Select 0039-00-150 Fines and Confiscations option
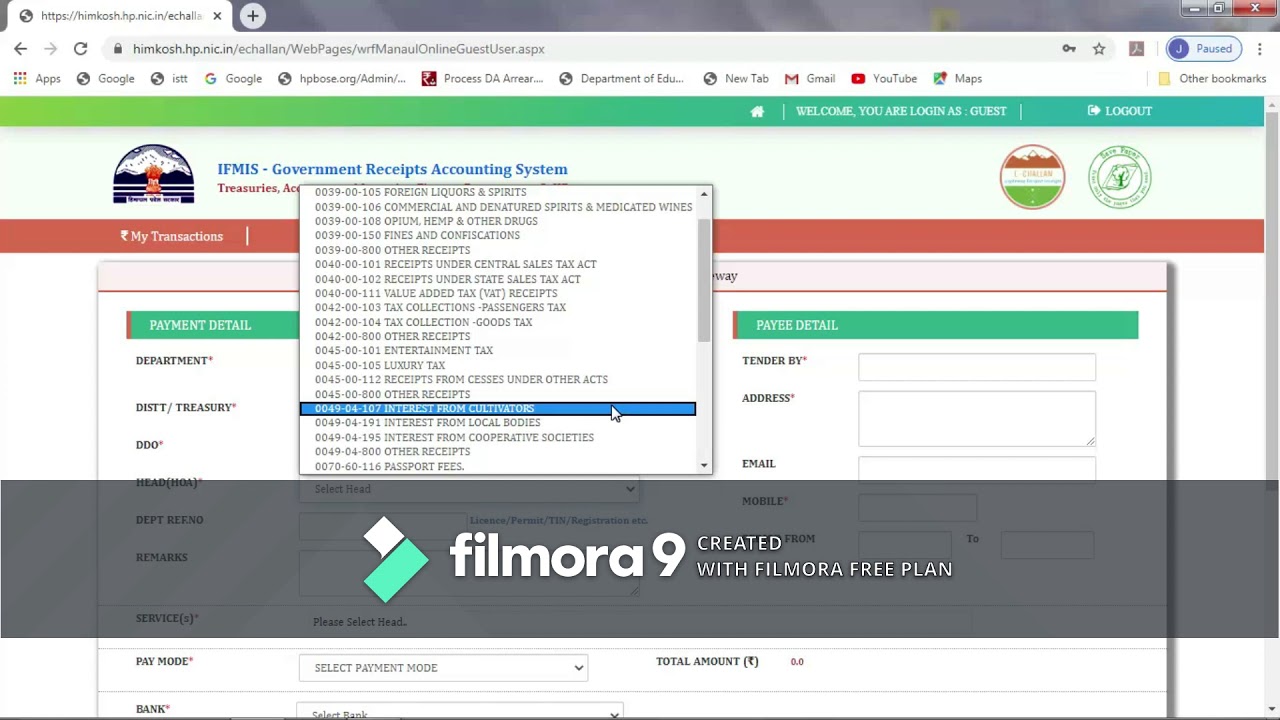1280x720 pixels. coord(498,235)
